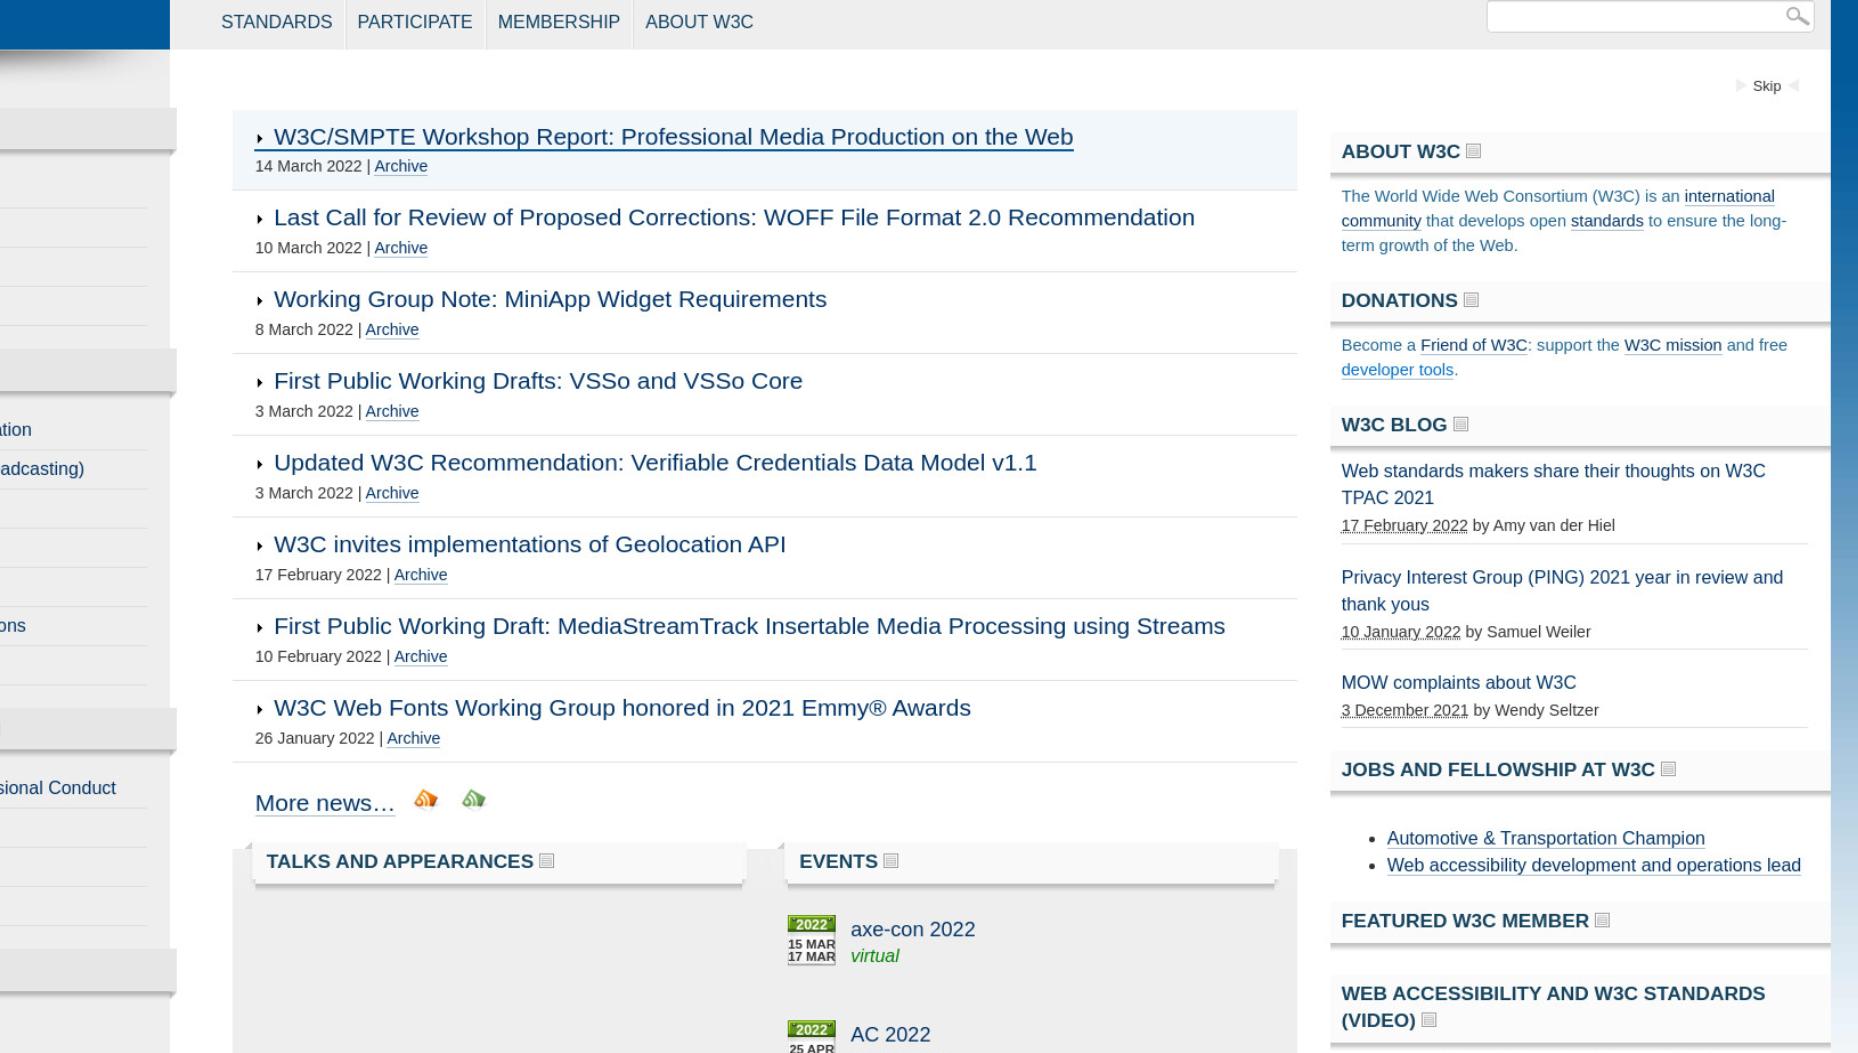Open Archive link for 10 March 2022
Image resolution: width=1858 pixels, height=1053 pixels.
(x=401, y=248)
